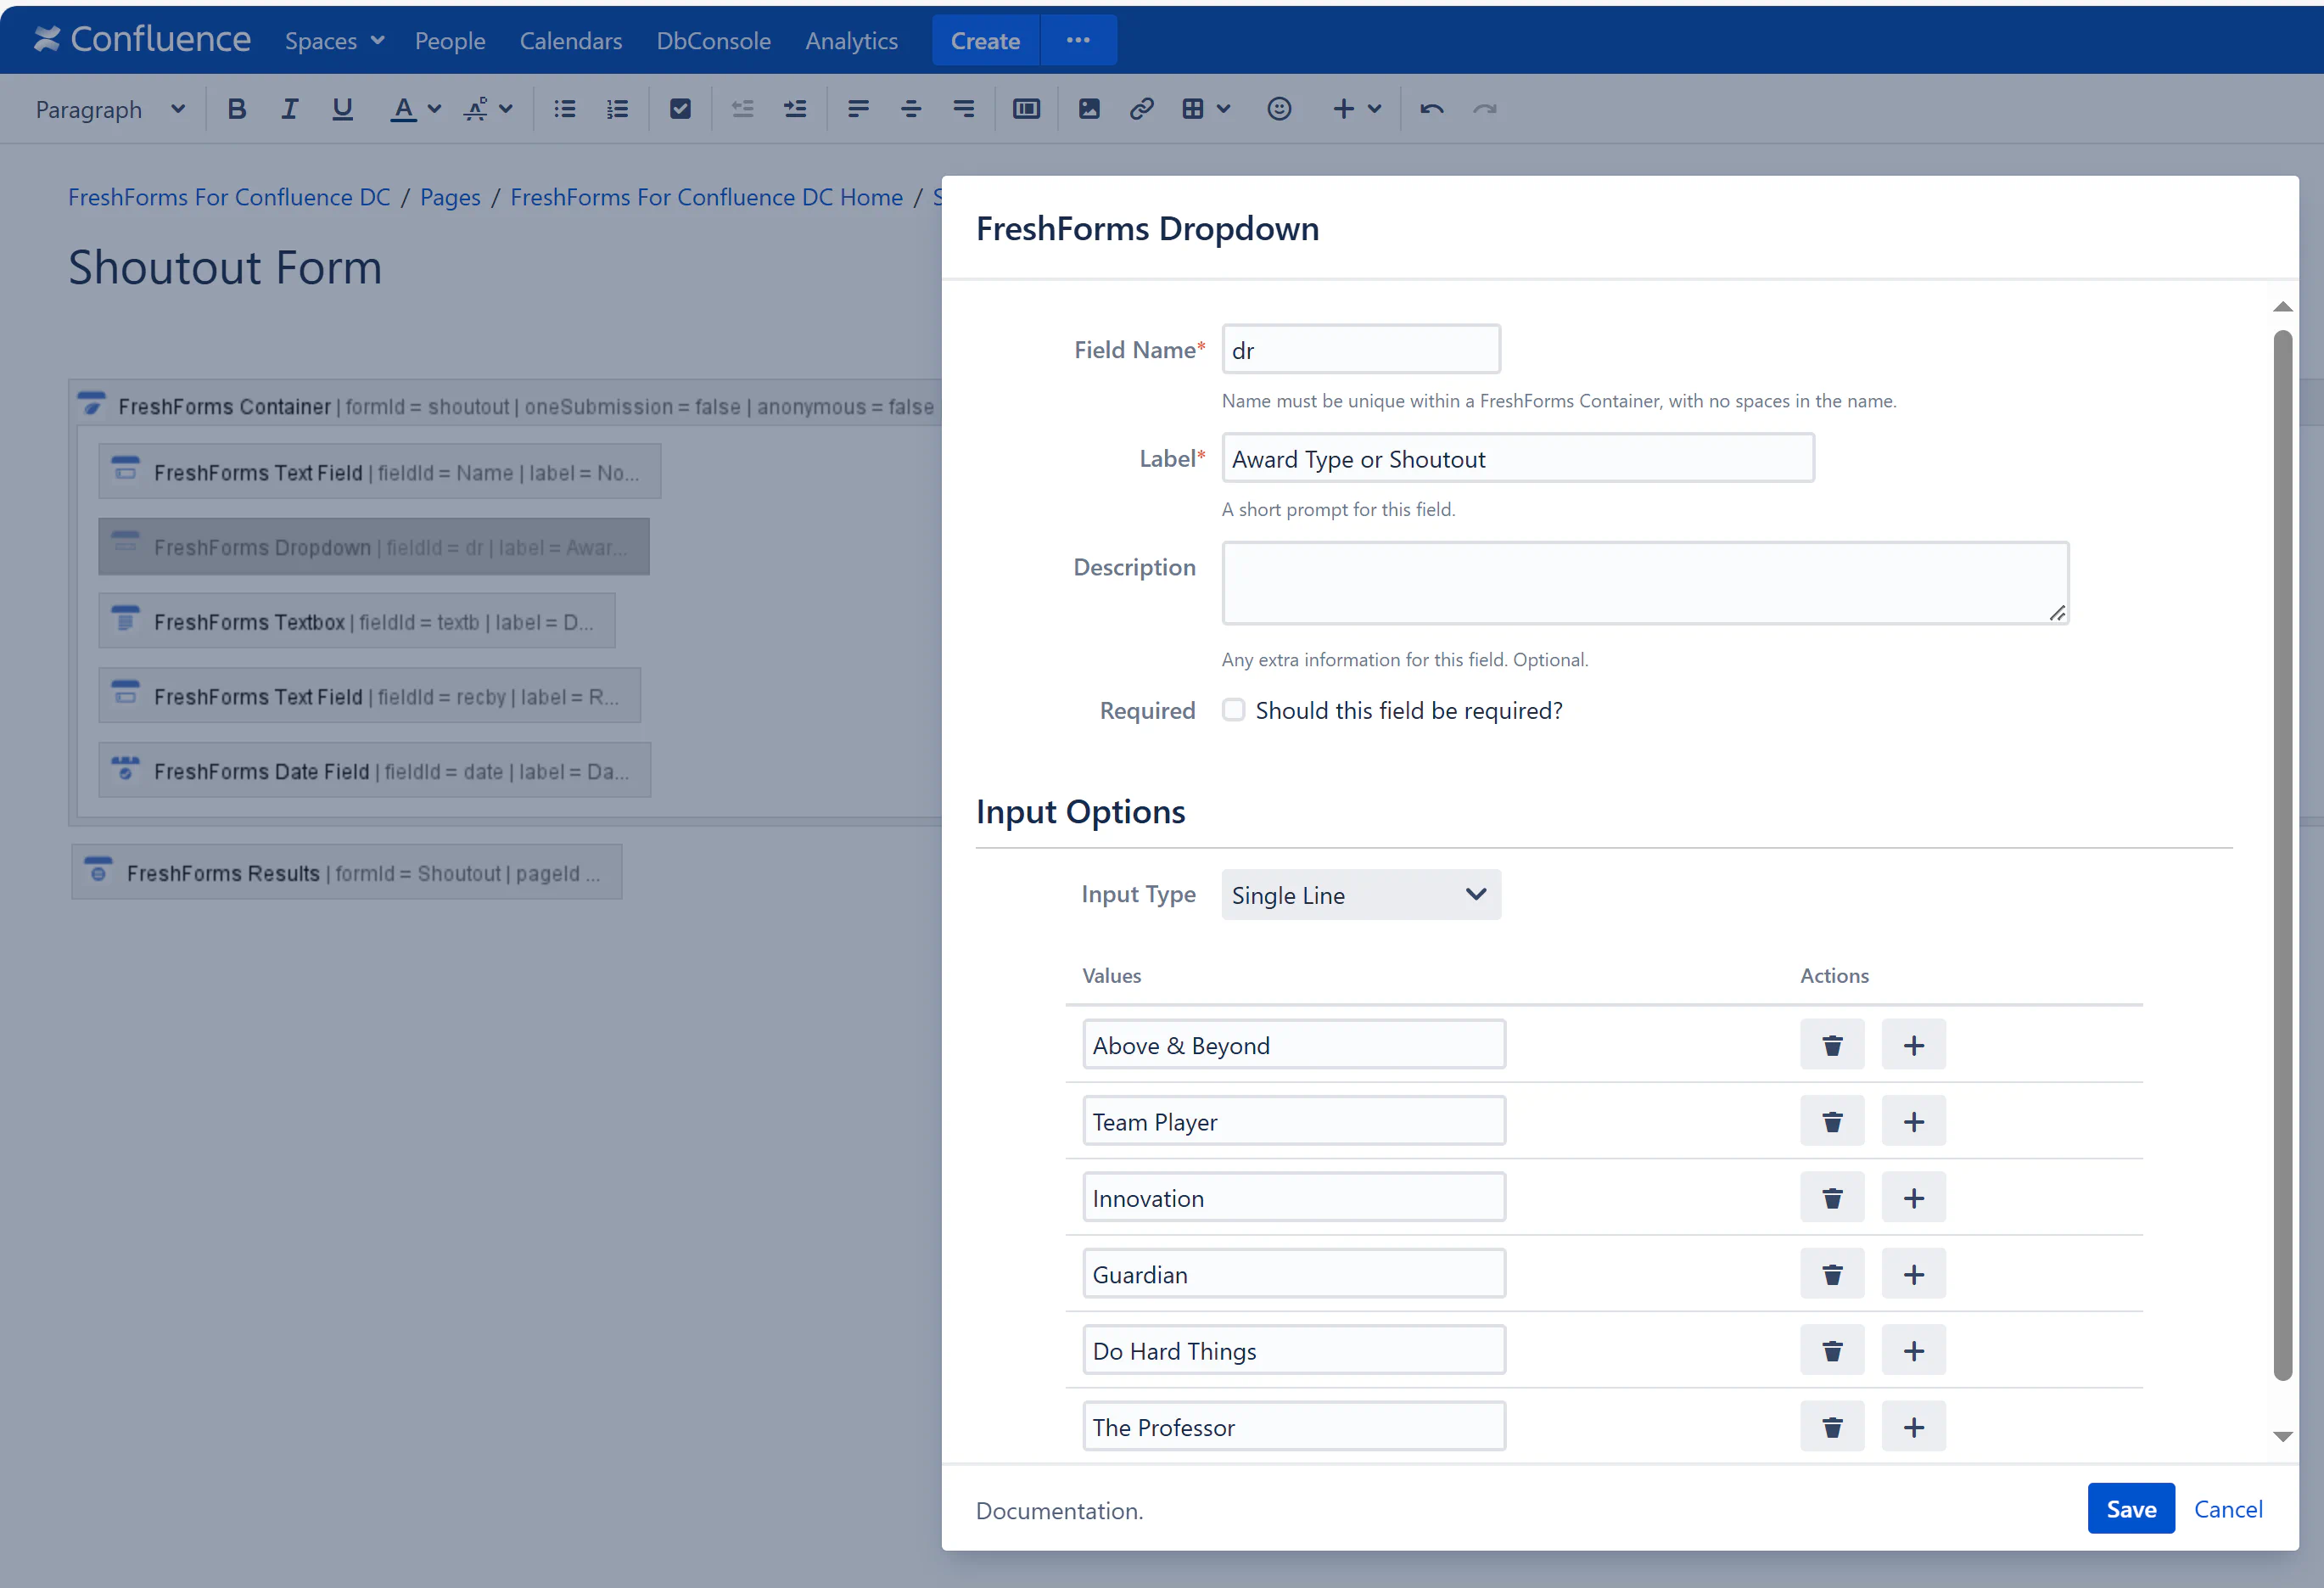Add a row after 'The Professor'

point(1912,1427)
